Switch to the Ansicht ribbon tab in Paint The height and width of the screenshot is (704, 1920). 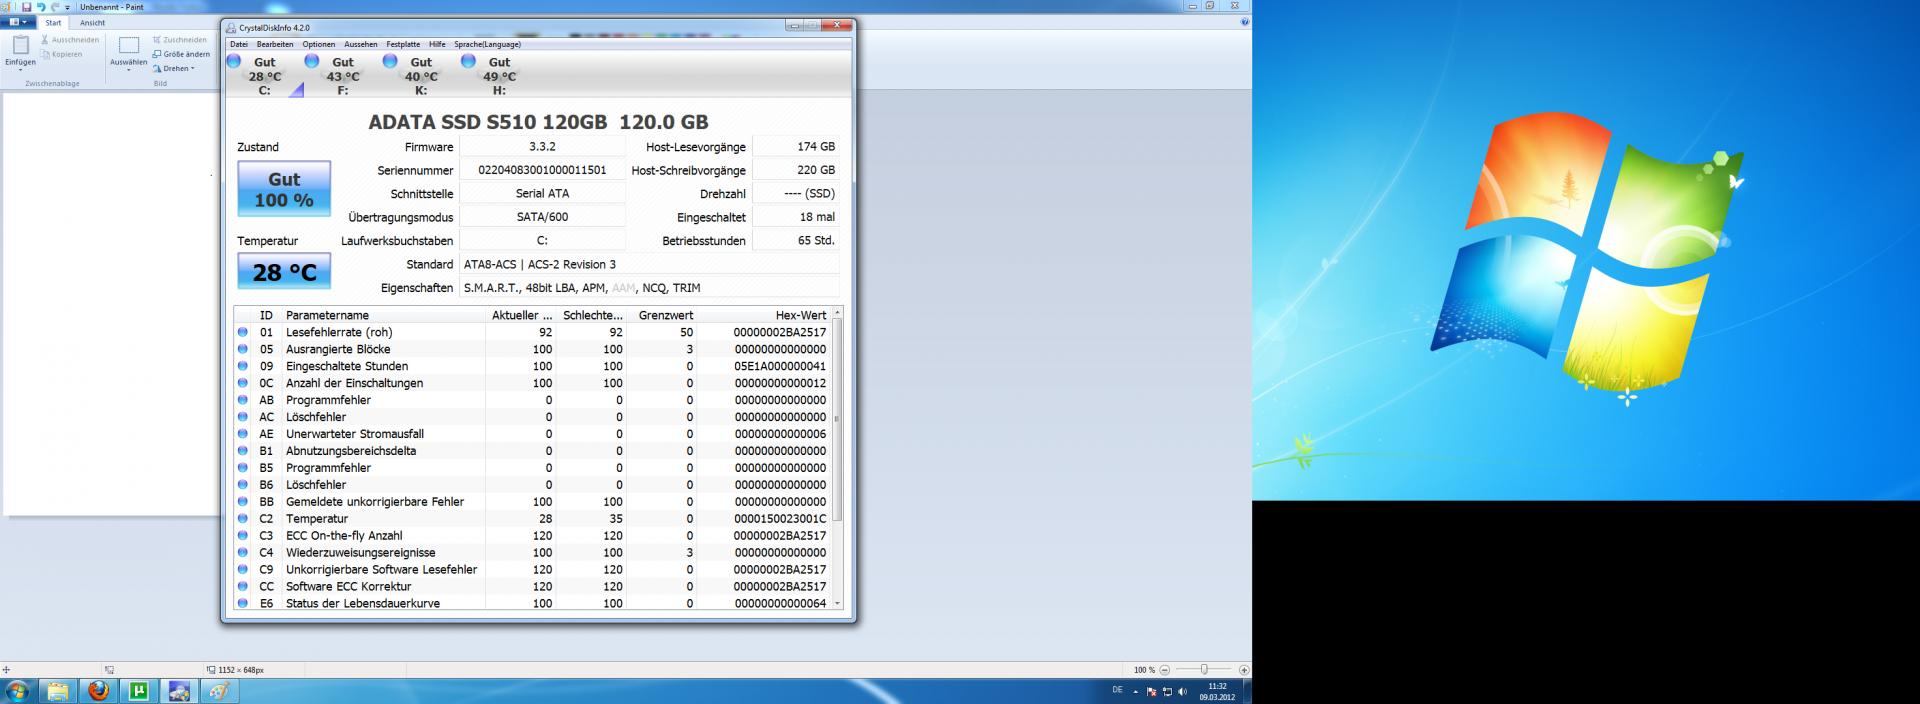click(x=92, y=22)
